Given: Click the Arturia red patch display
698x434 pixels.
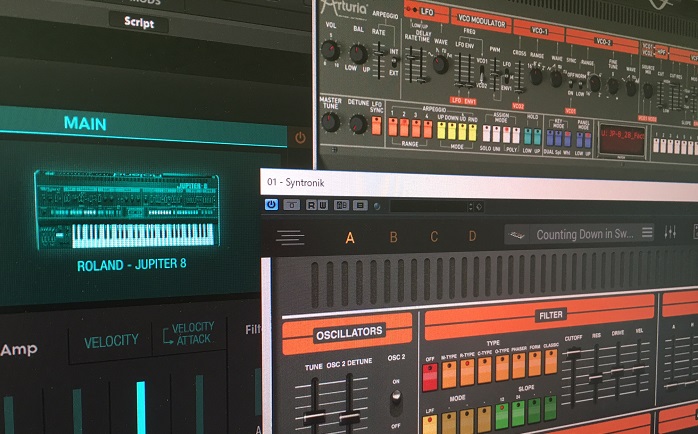Looking at the screenshot, I should tap(622, 139).
